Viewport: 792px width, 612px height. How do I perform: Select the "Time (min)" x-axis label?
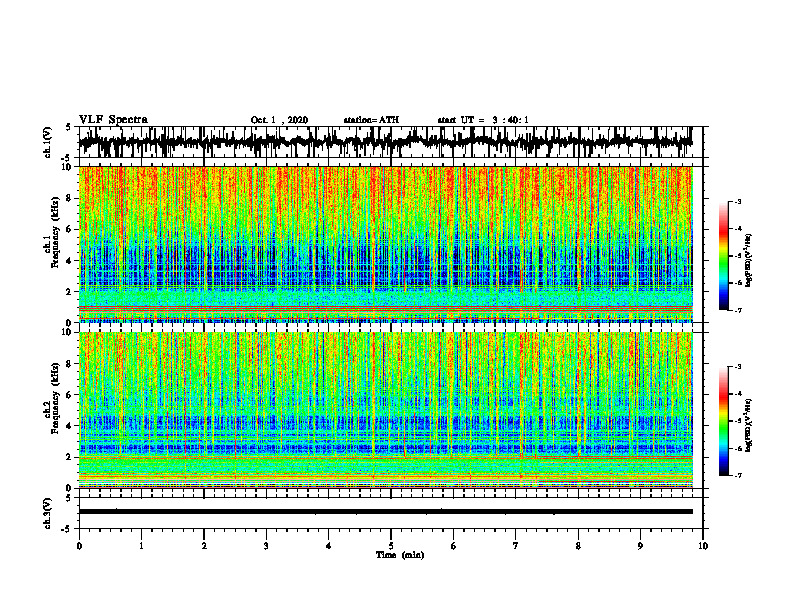pyautogui.click(x=400, y=555)
